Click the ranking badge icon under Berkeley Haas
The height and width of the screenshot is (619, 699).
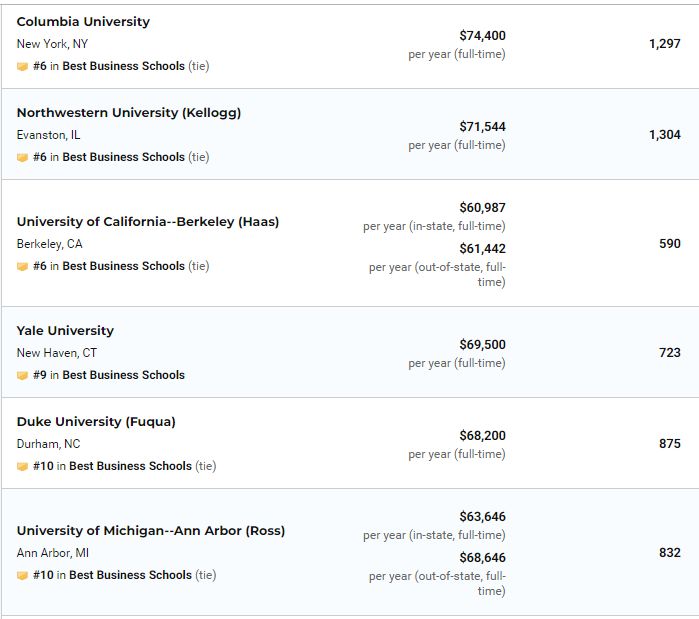[22, 266]
